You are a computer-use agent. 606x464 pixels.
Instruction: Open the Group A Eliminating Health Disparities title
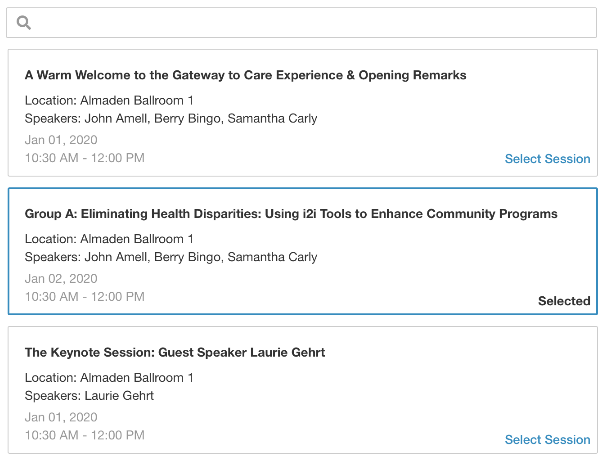pos(291,214)
